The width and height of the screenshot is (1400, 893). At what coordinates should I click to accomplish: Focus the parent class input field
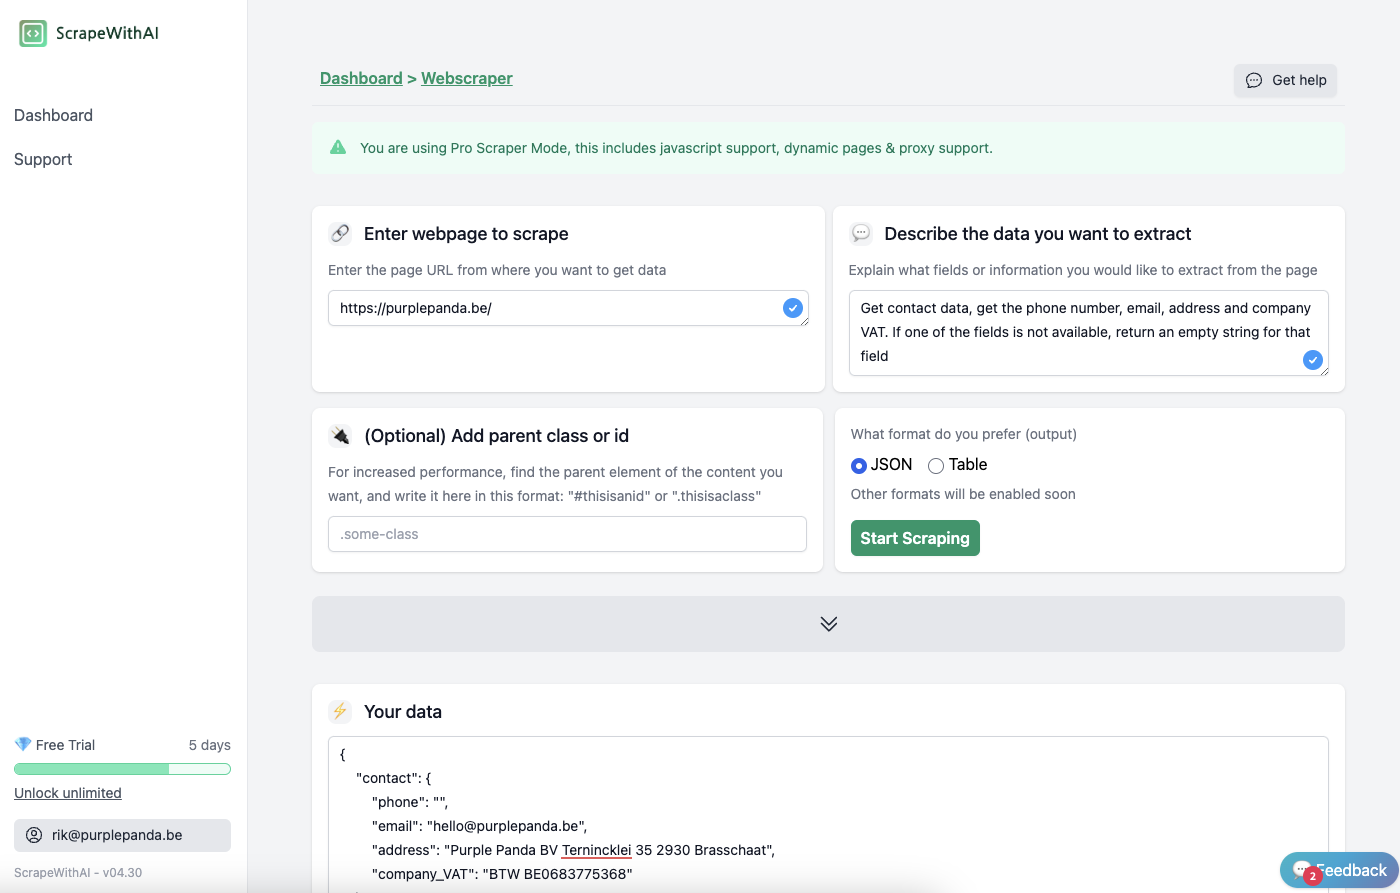(x=567, y=534)
